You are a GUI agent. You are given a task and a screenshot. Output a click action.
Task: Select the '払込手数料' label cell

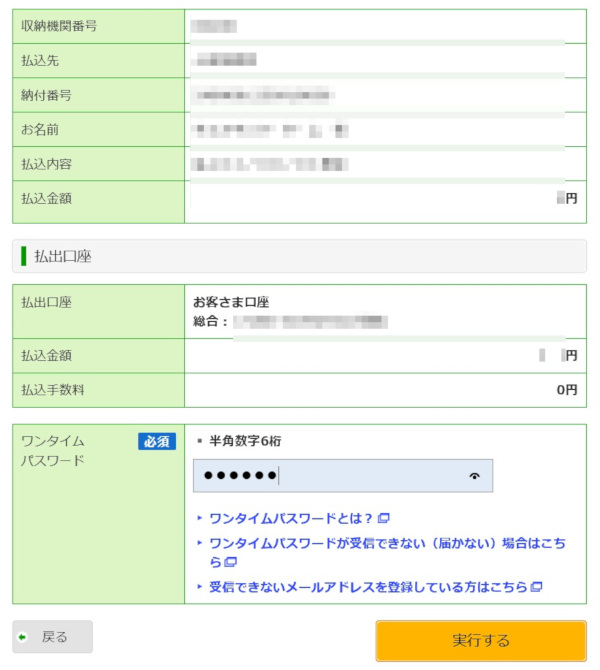tap(99, 390)
